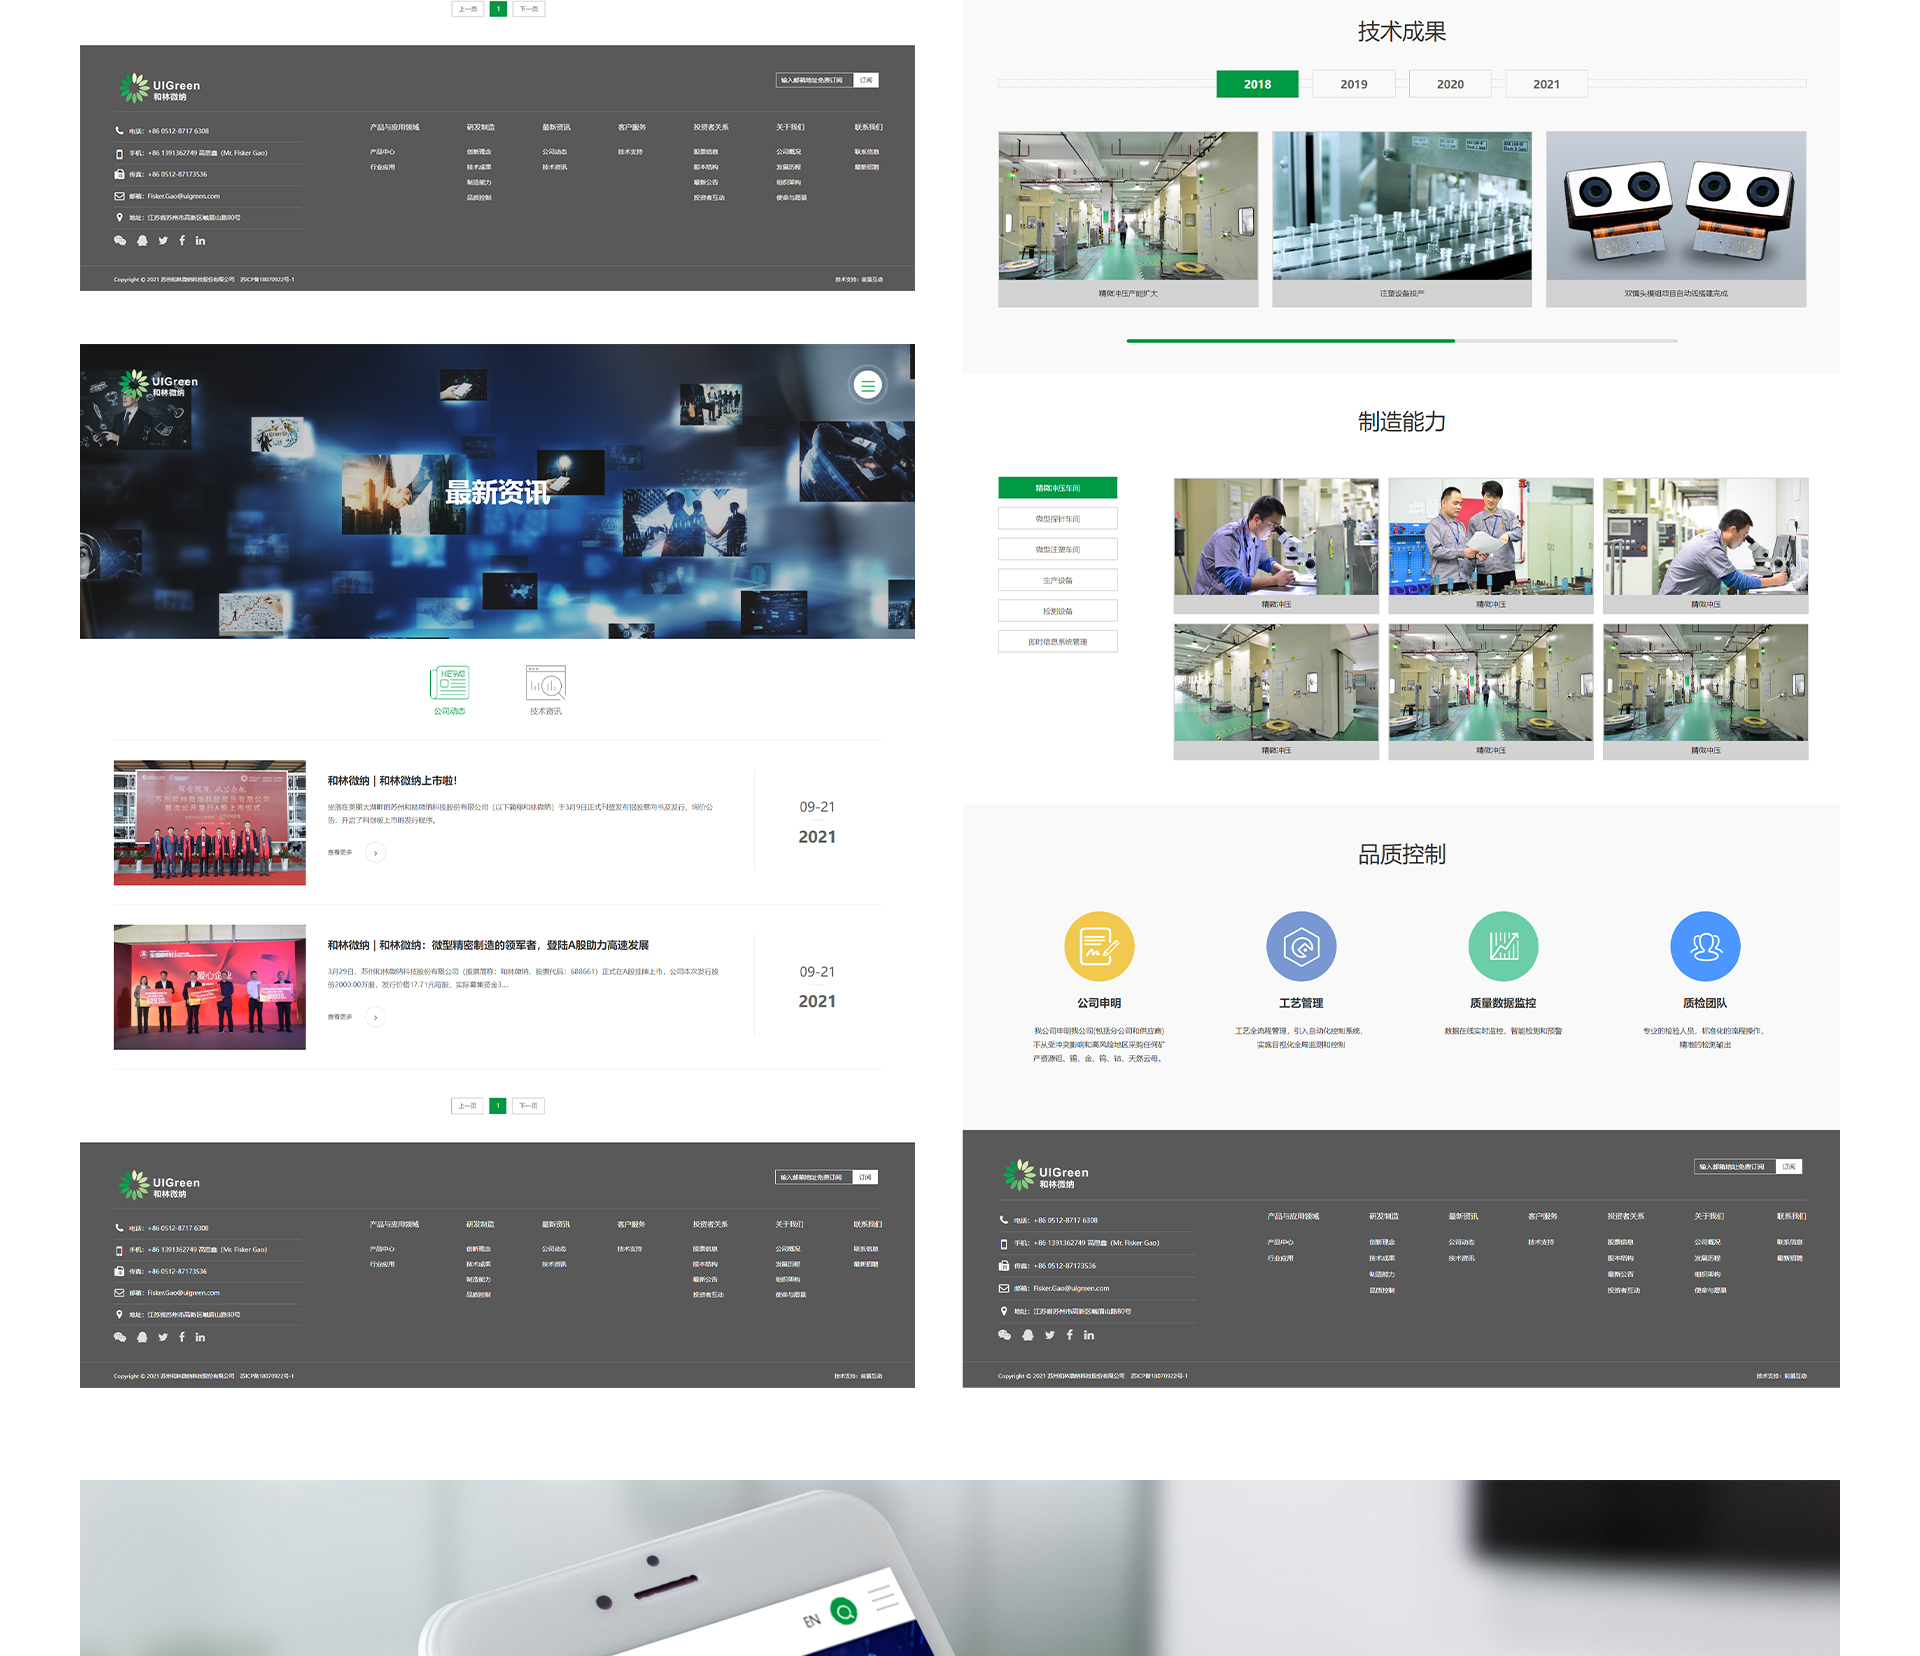Open Twitter icon in footer below news list
Image resolution: width=1920 pixels, height=1656 pixels.
(163, 1337)
